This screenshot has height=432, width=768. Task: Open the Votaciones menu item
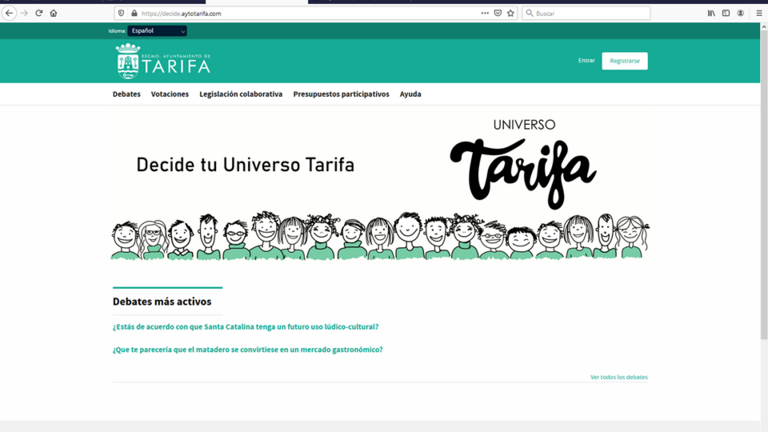[169, 94]
